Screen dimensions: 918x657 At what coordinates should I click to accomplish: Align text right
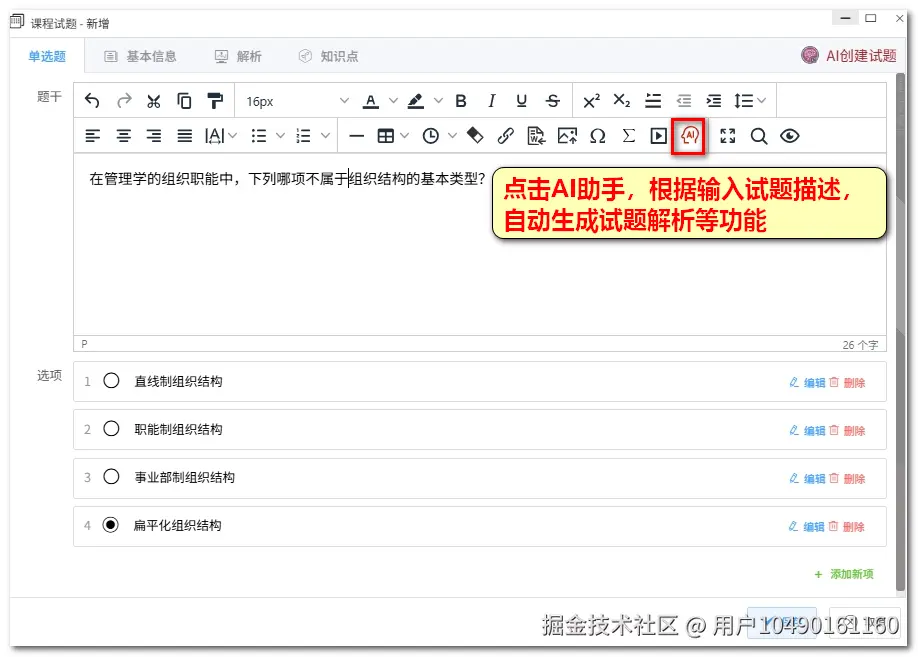point(153,136)
